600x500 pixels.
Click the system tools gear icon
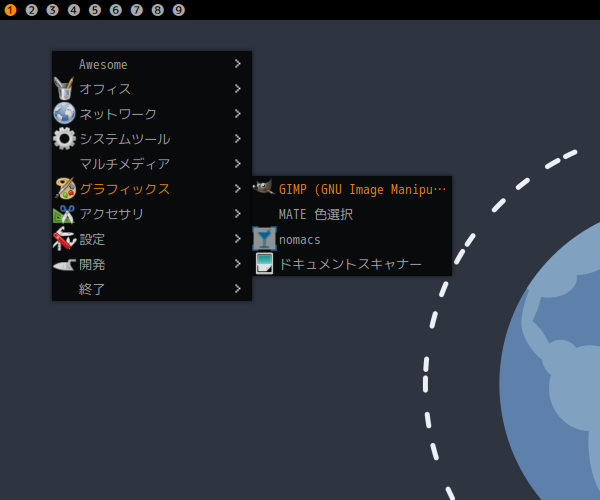click(x=64, y=138)
